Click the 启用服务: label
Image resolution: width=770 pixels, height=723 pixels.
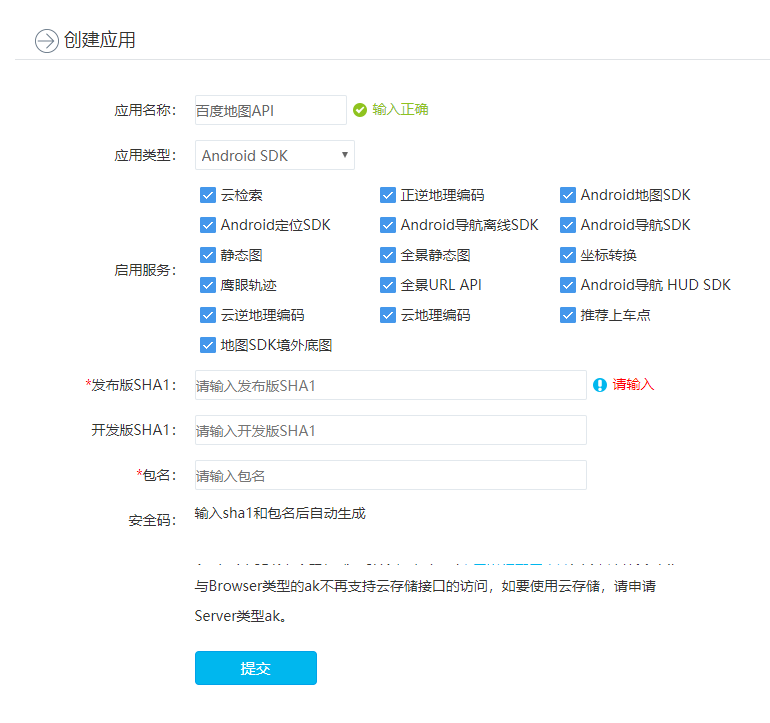pyautogui.click(x=145, y=270)
